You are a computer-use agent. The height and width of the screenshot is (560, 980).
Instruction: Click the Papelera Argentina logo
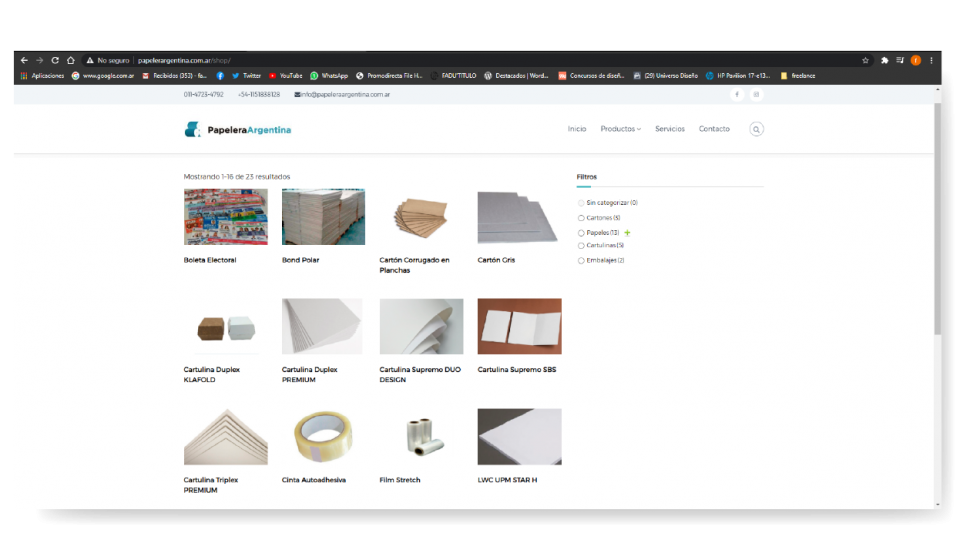(x=238, y=129)
